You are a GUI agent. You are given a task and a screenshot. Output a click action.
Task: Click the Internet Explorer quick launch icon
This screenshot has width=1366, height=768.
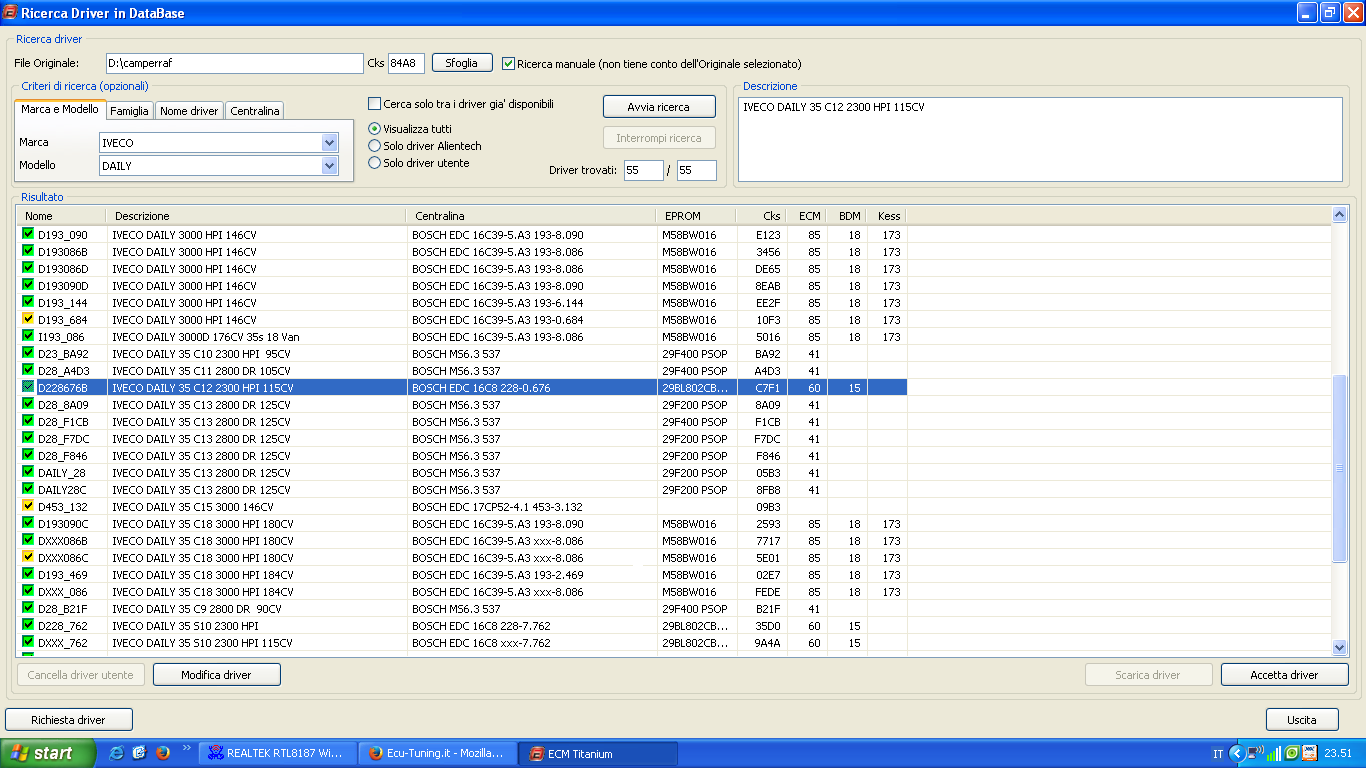point(117,753)
